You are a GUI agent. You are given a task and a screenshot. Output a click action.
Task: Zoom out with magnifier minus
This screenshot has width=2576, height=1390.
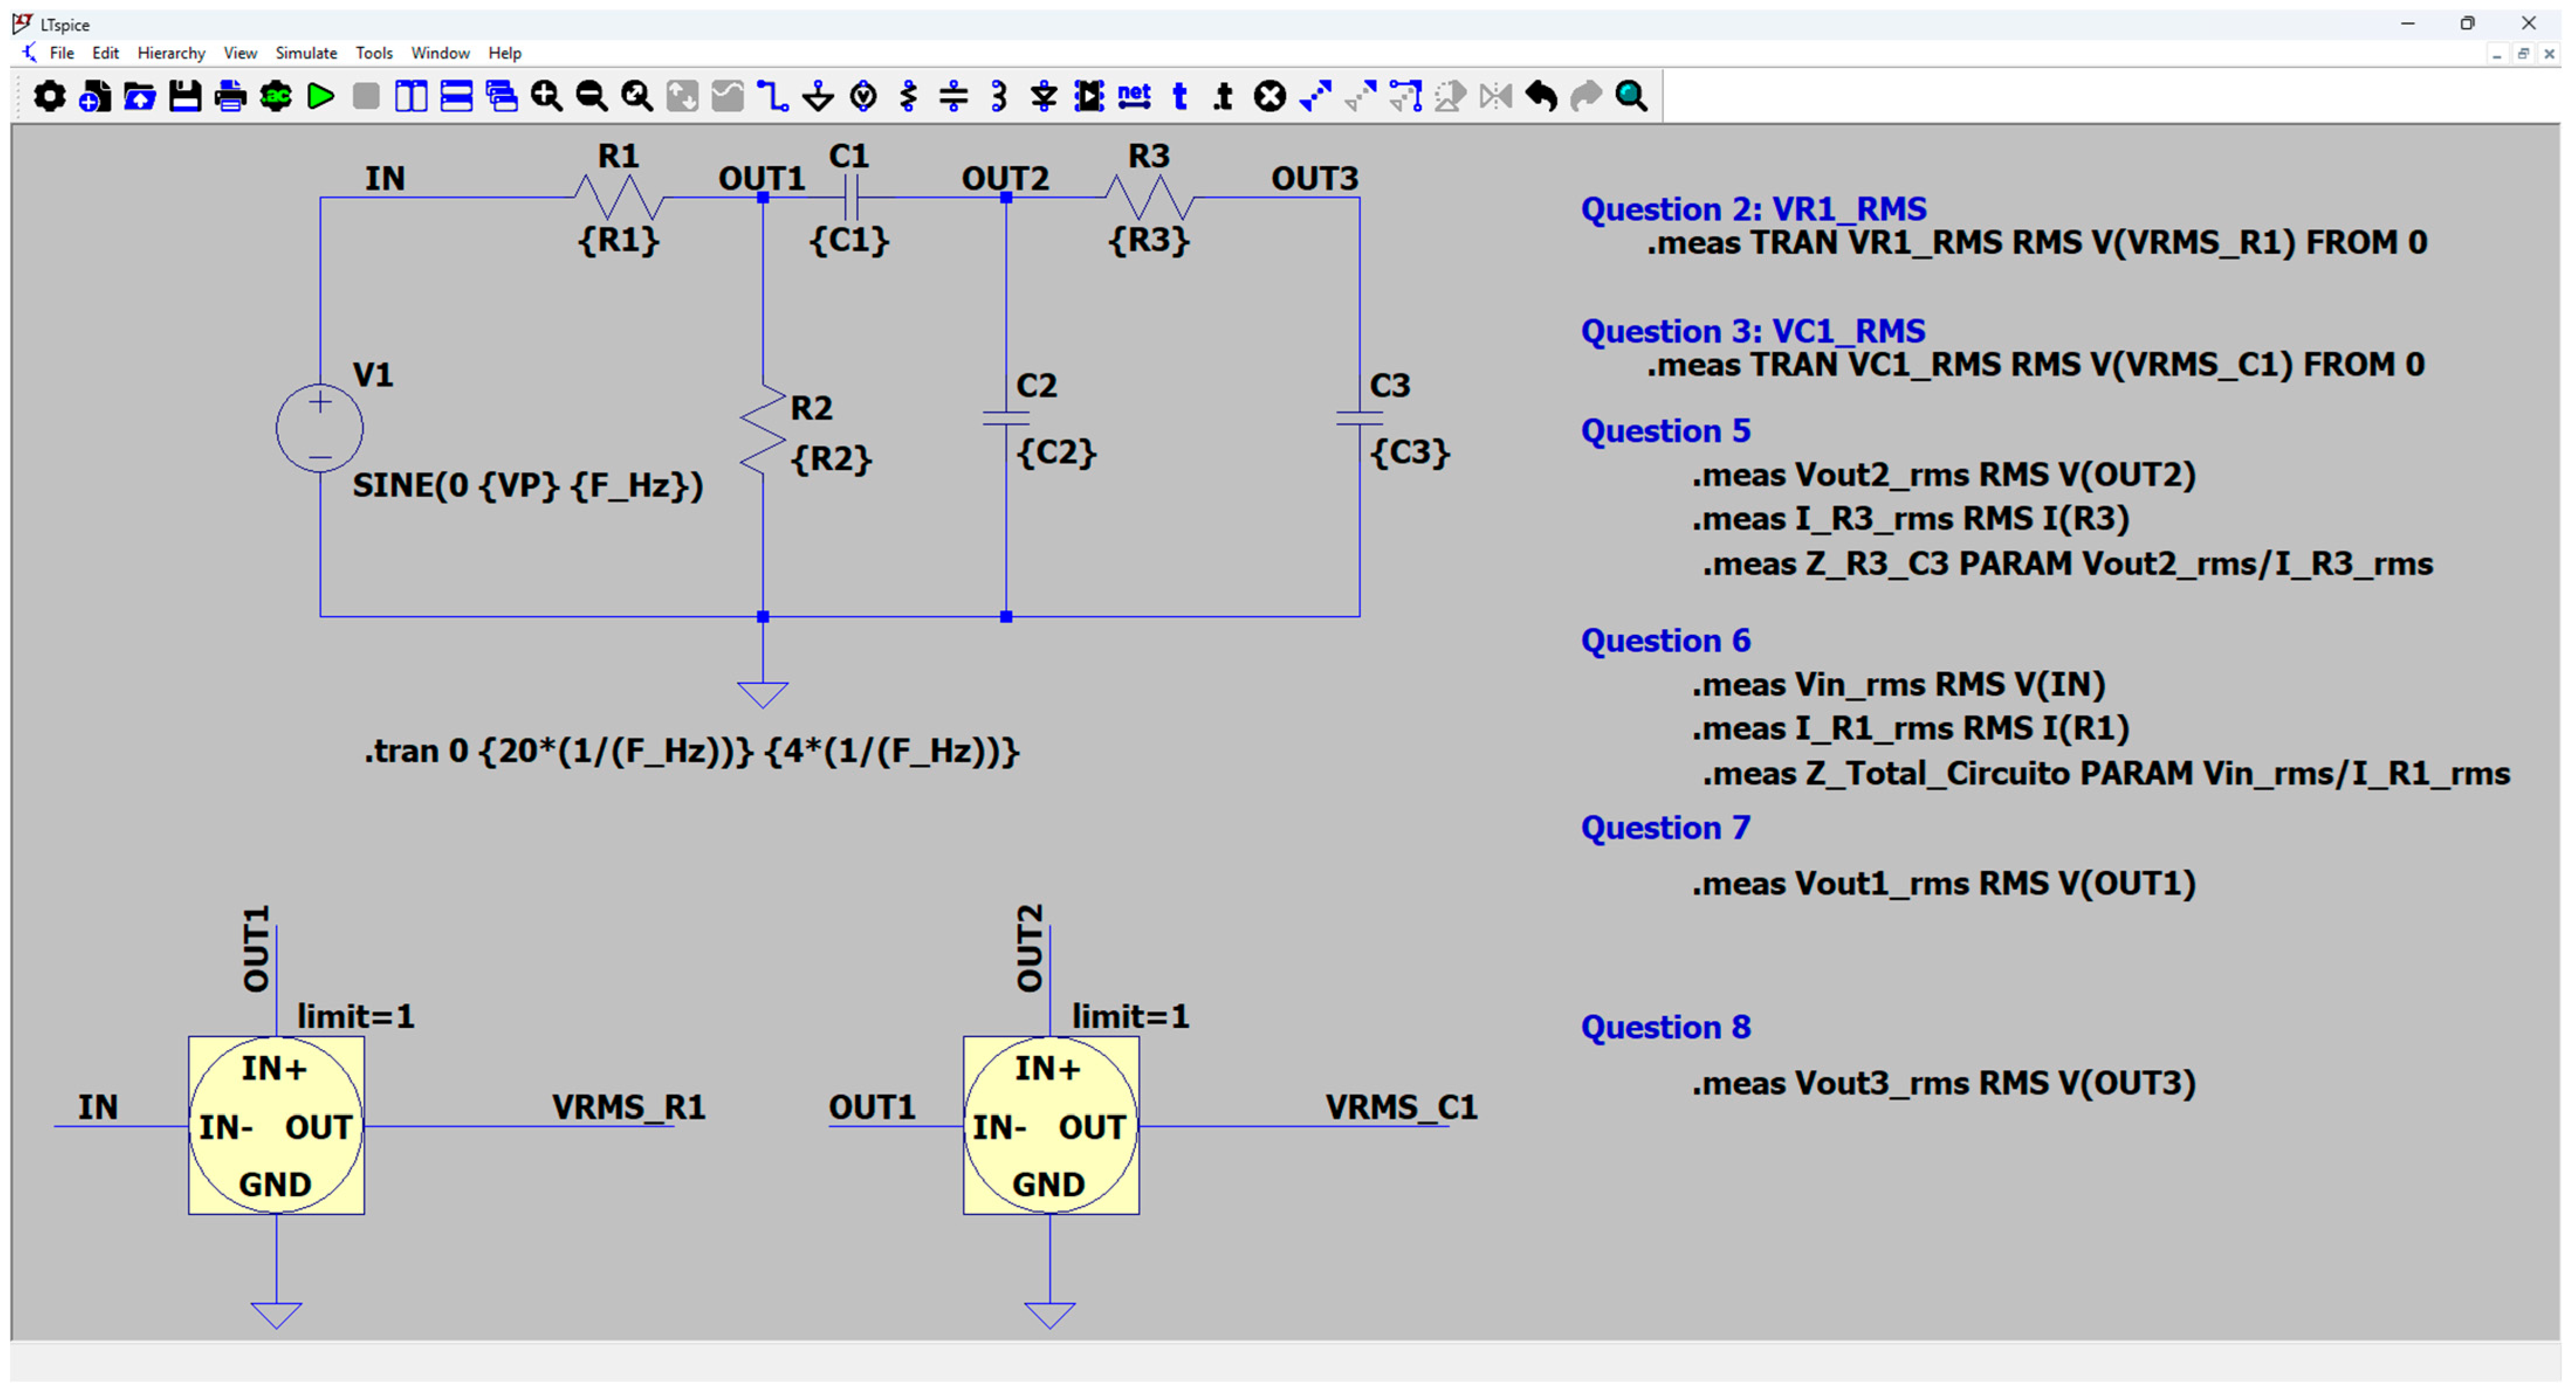[592, 96]
